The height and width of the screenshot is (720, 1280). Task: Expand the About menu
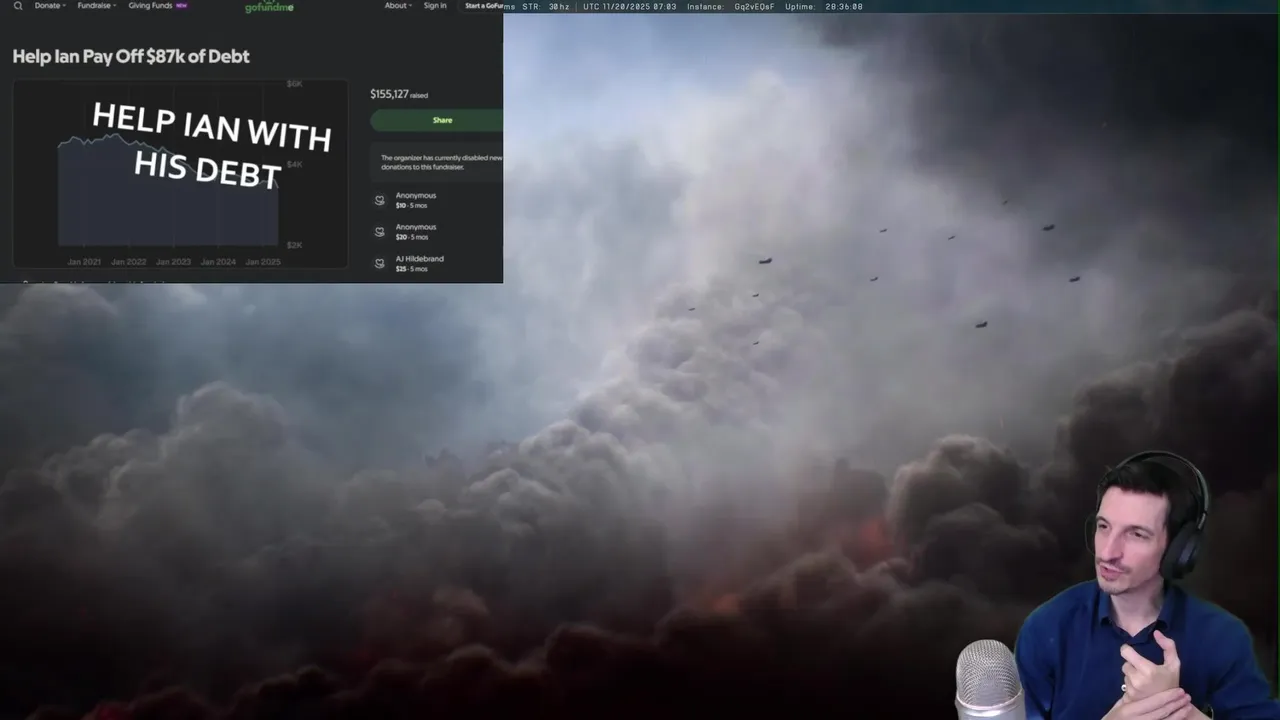(399, 6)
